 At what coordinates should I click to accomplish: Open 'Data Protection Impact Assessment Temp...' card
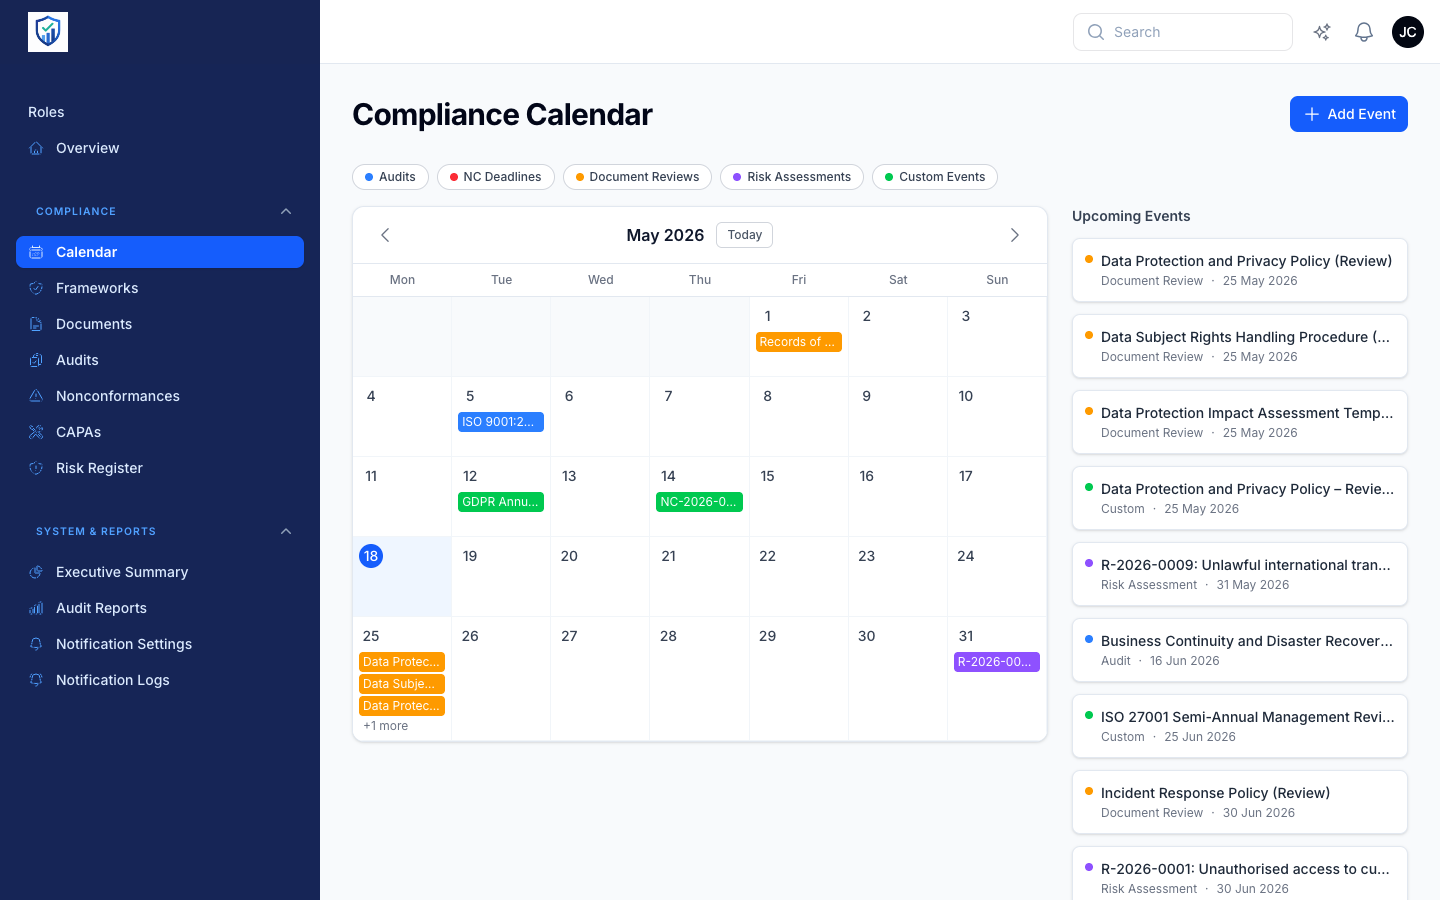tap(1240, 422)
